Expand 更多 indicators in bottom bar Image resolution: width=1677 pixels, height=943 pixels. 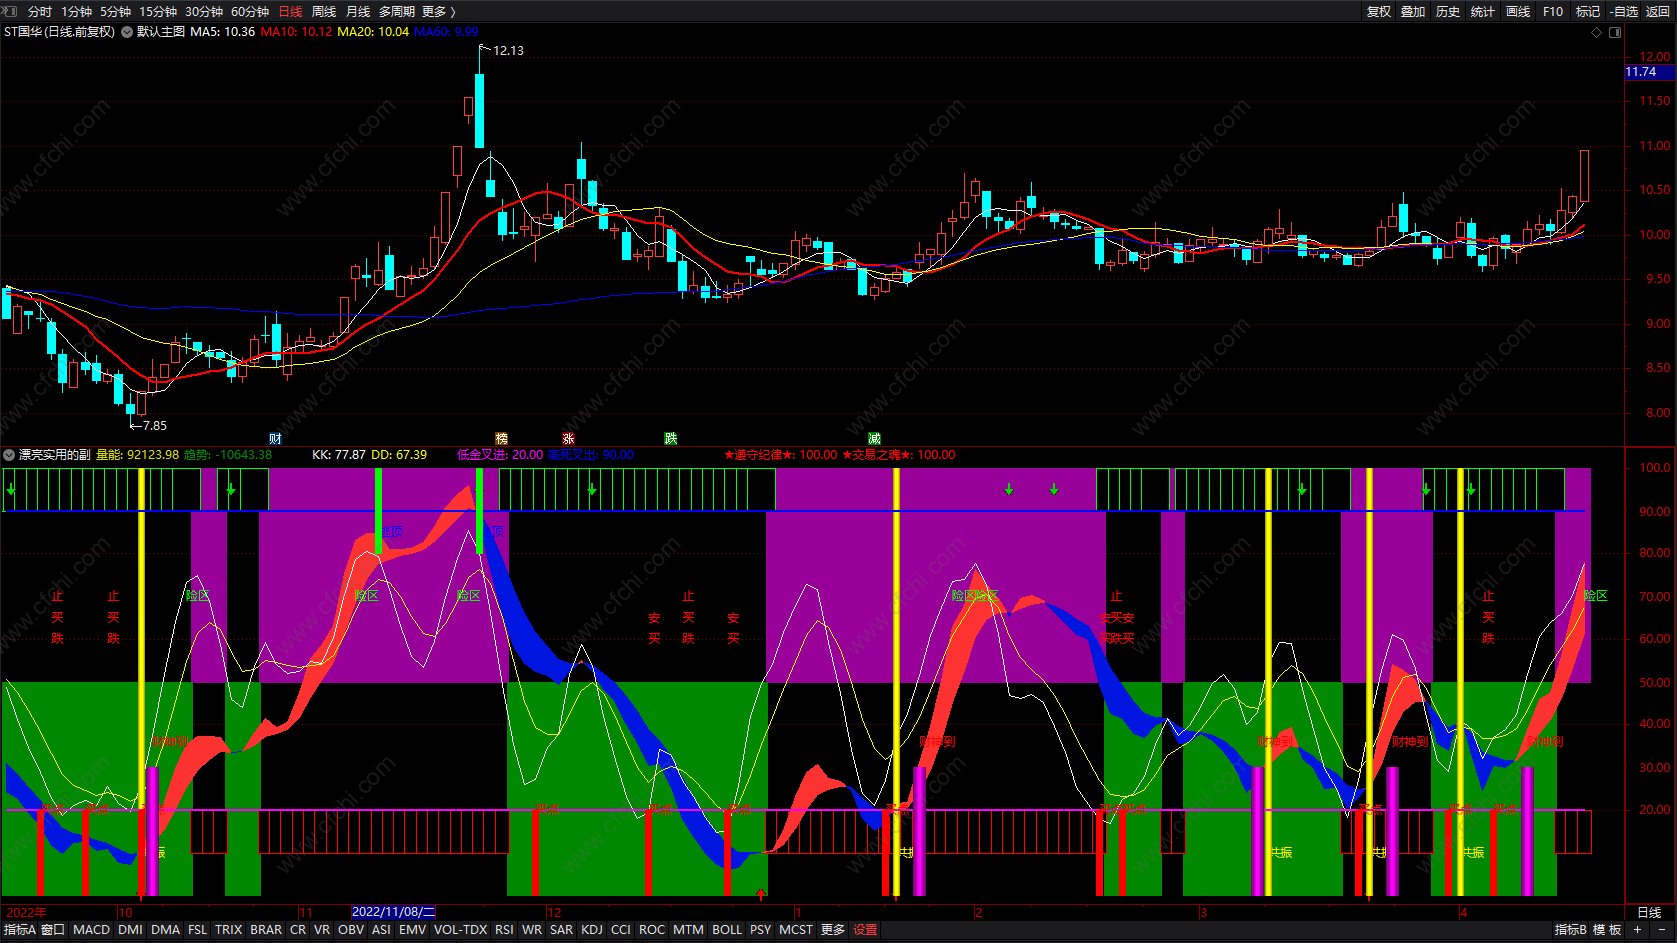[x=833, y=930]
